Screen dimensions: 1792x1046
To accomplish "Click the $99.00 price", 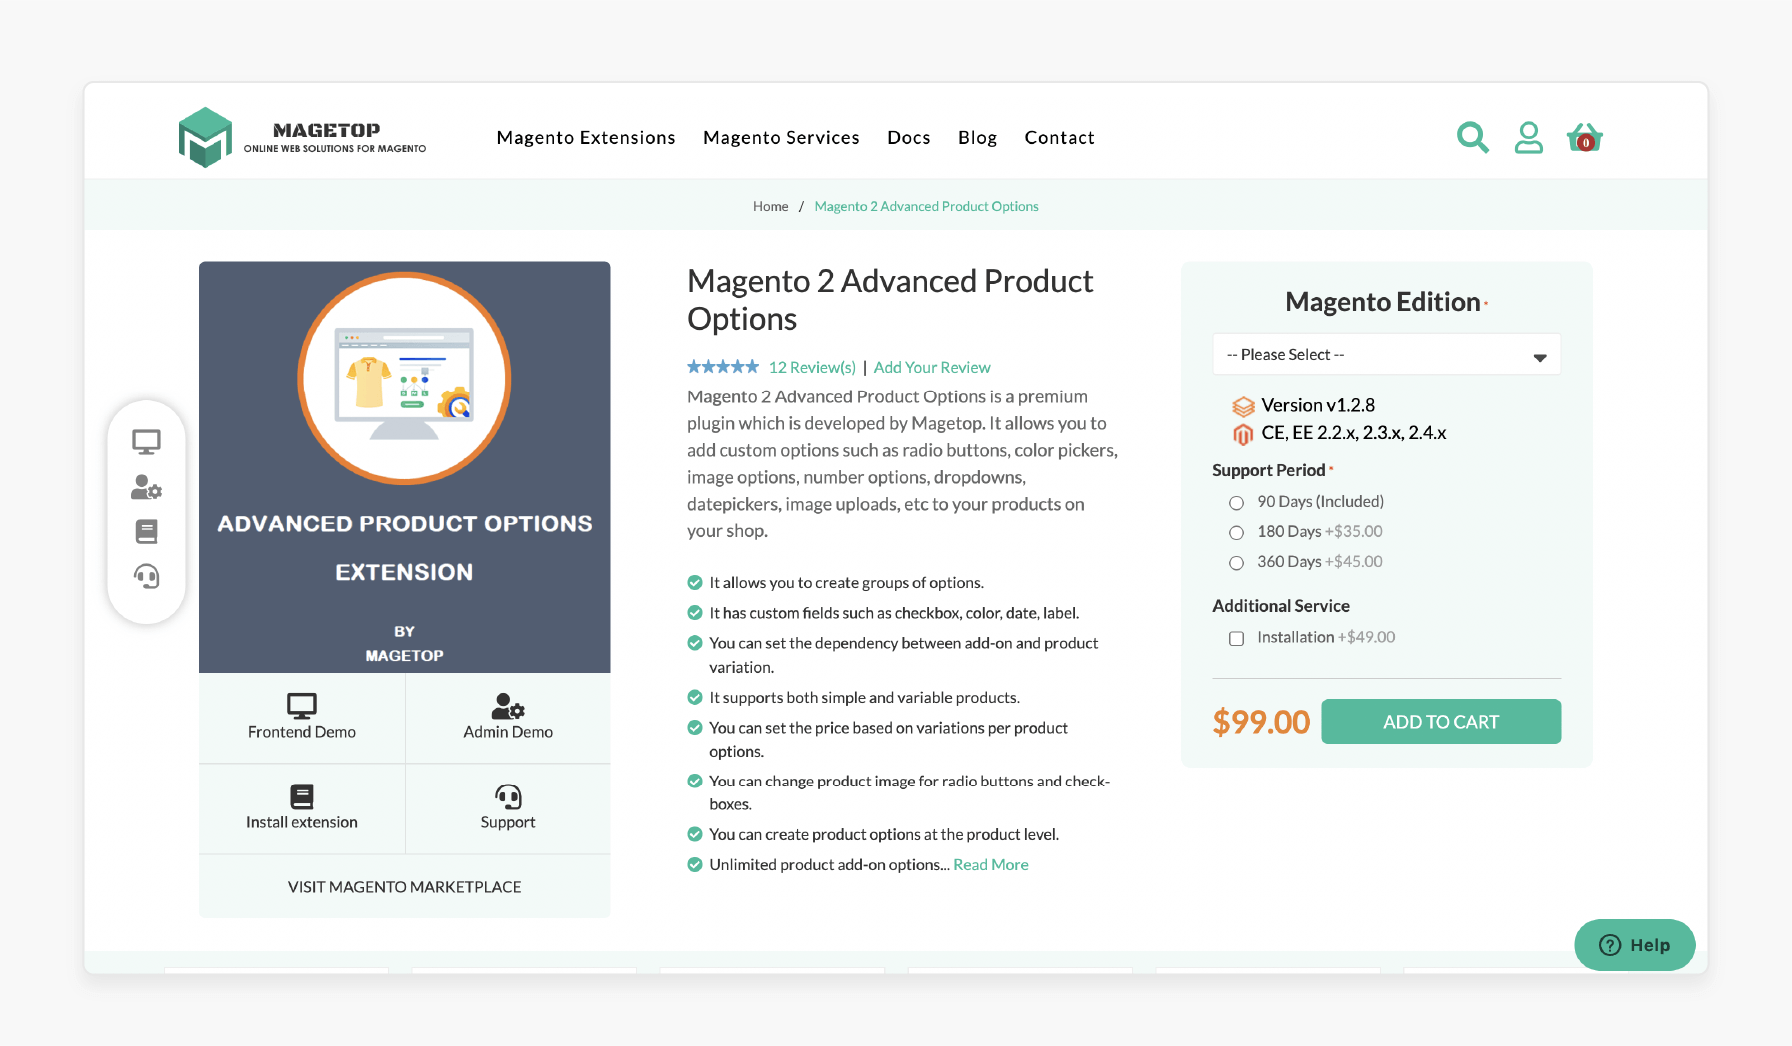I will click(1261, 721).
